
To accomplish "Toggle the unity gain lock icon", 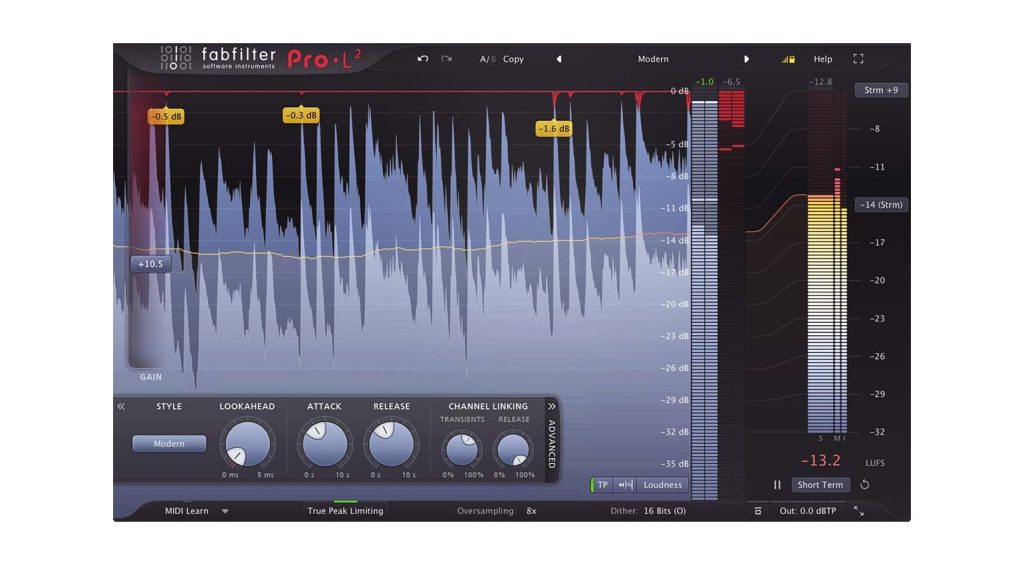I will click(x=788, y=59).
